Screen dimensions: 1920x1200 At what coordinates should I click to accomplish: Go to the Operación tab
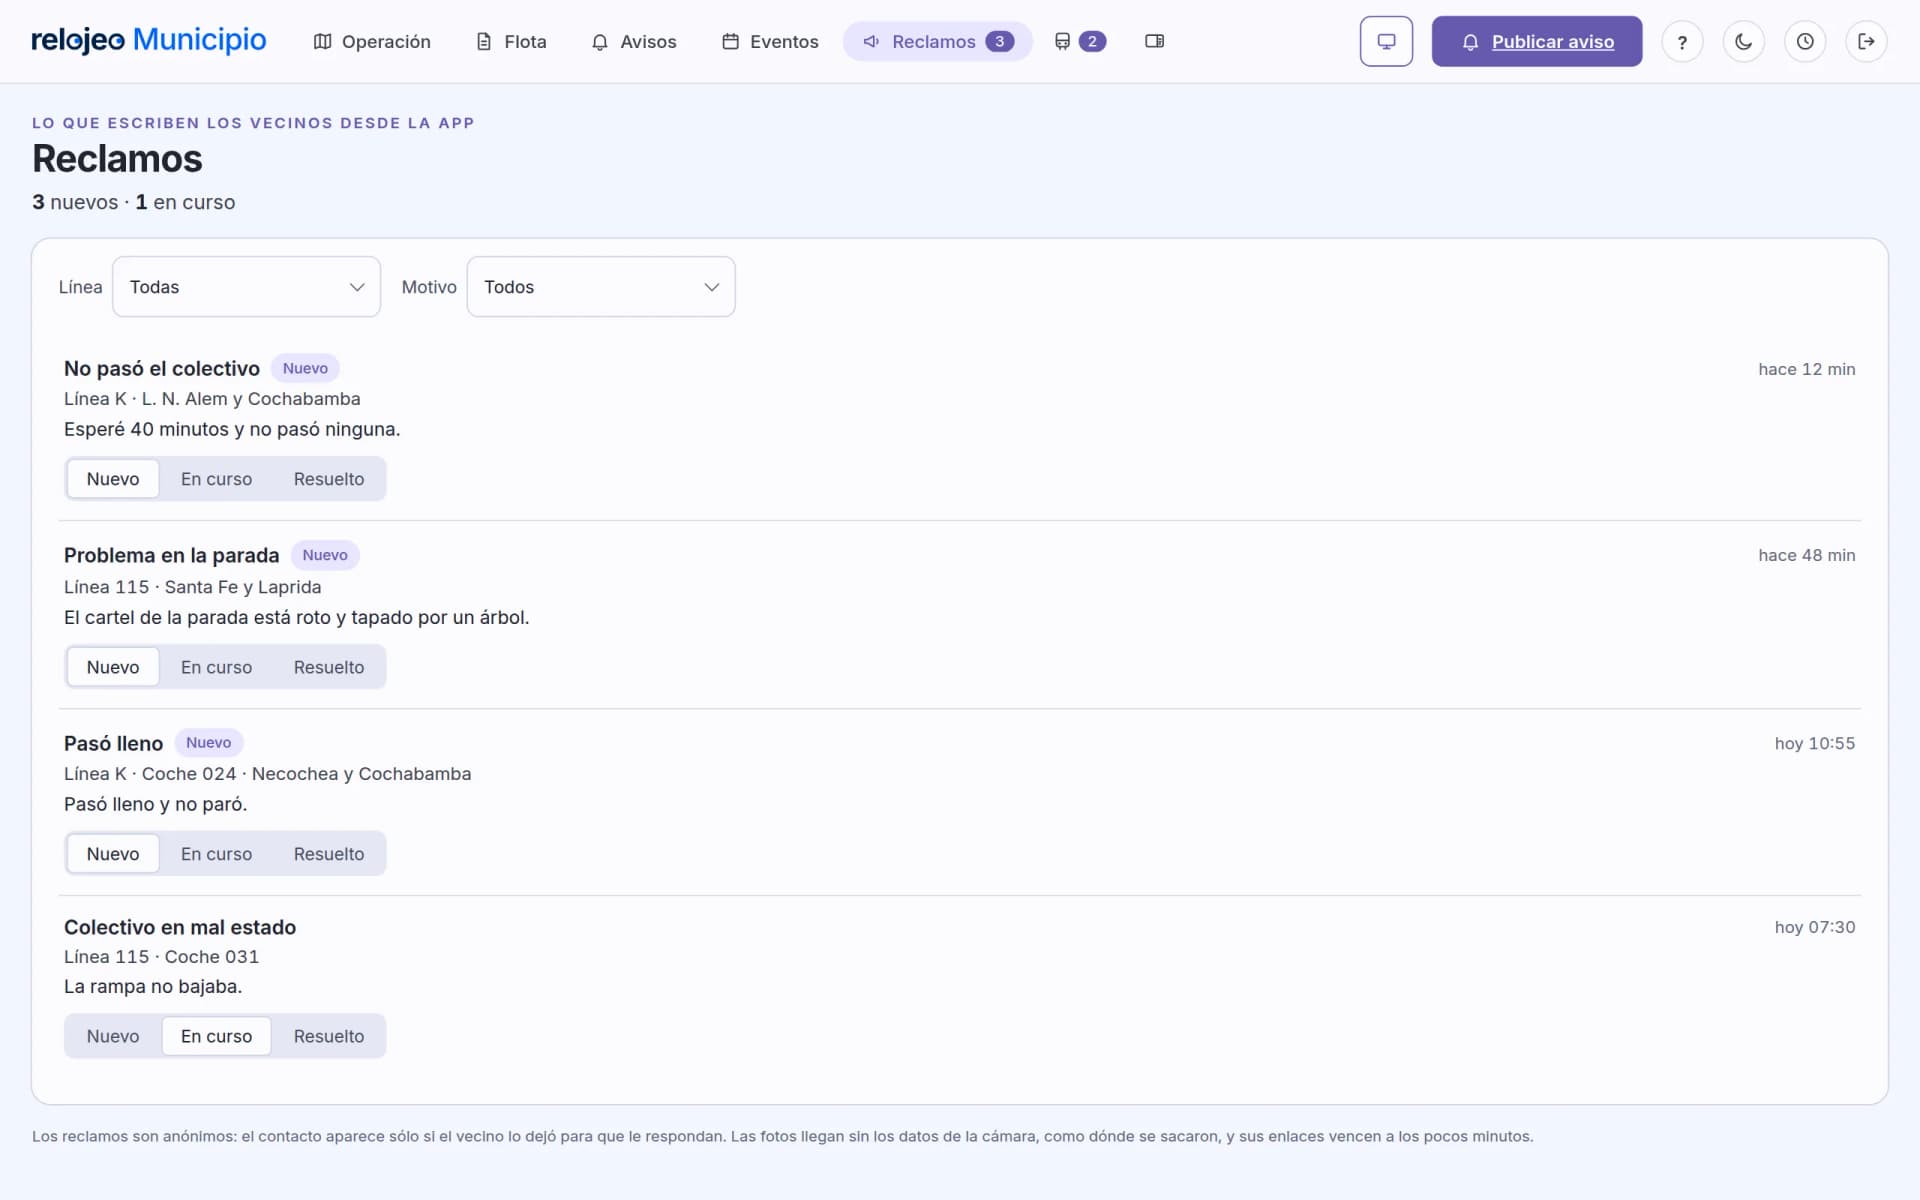(372, 42)
